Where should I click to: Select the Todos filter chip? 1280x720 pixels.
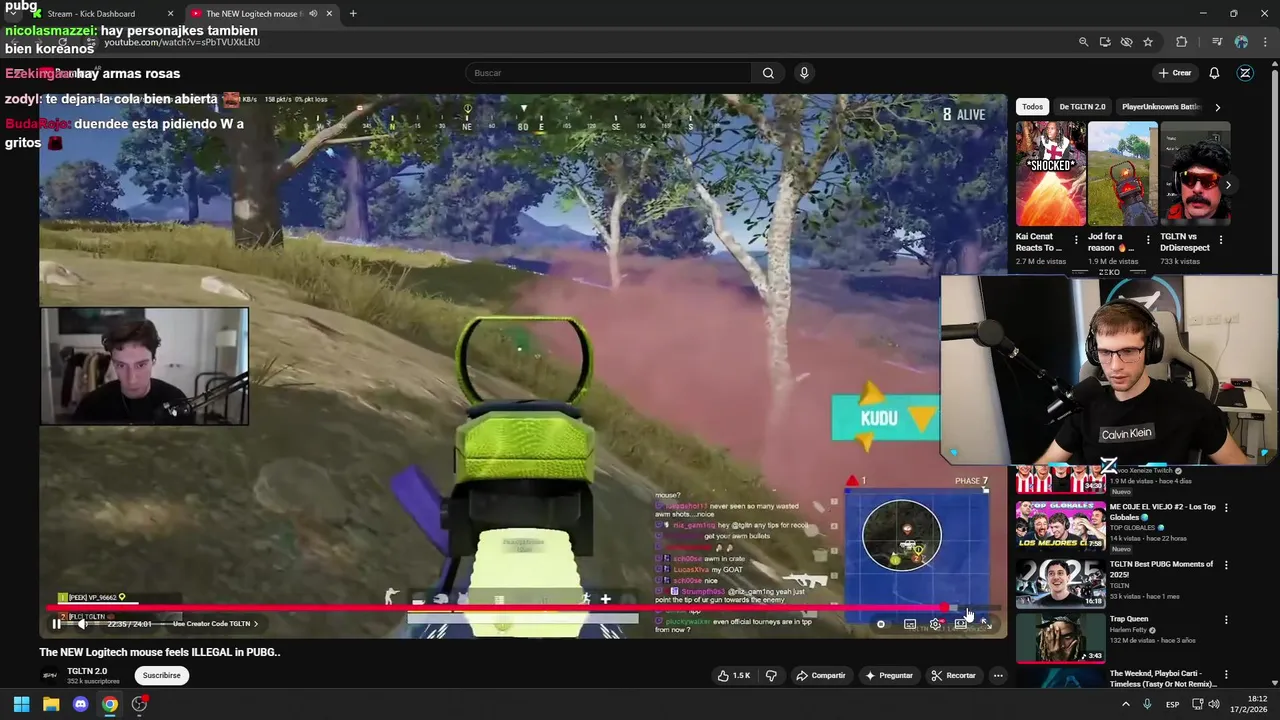1032,107
